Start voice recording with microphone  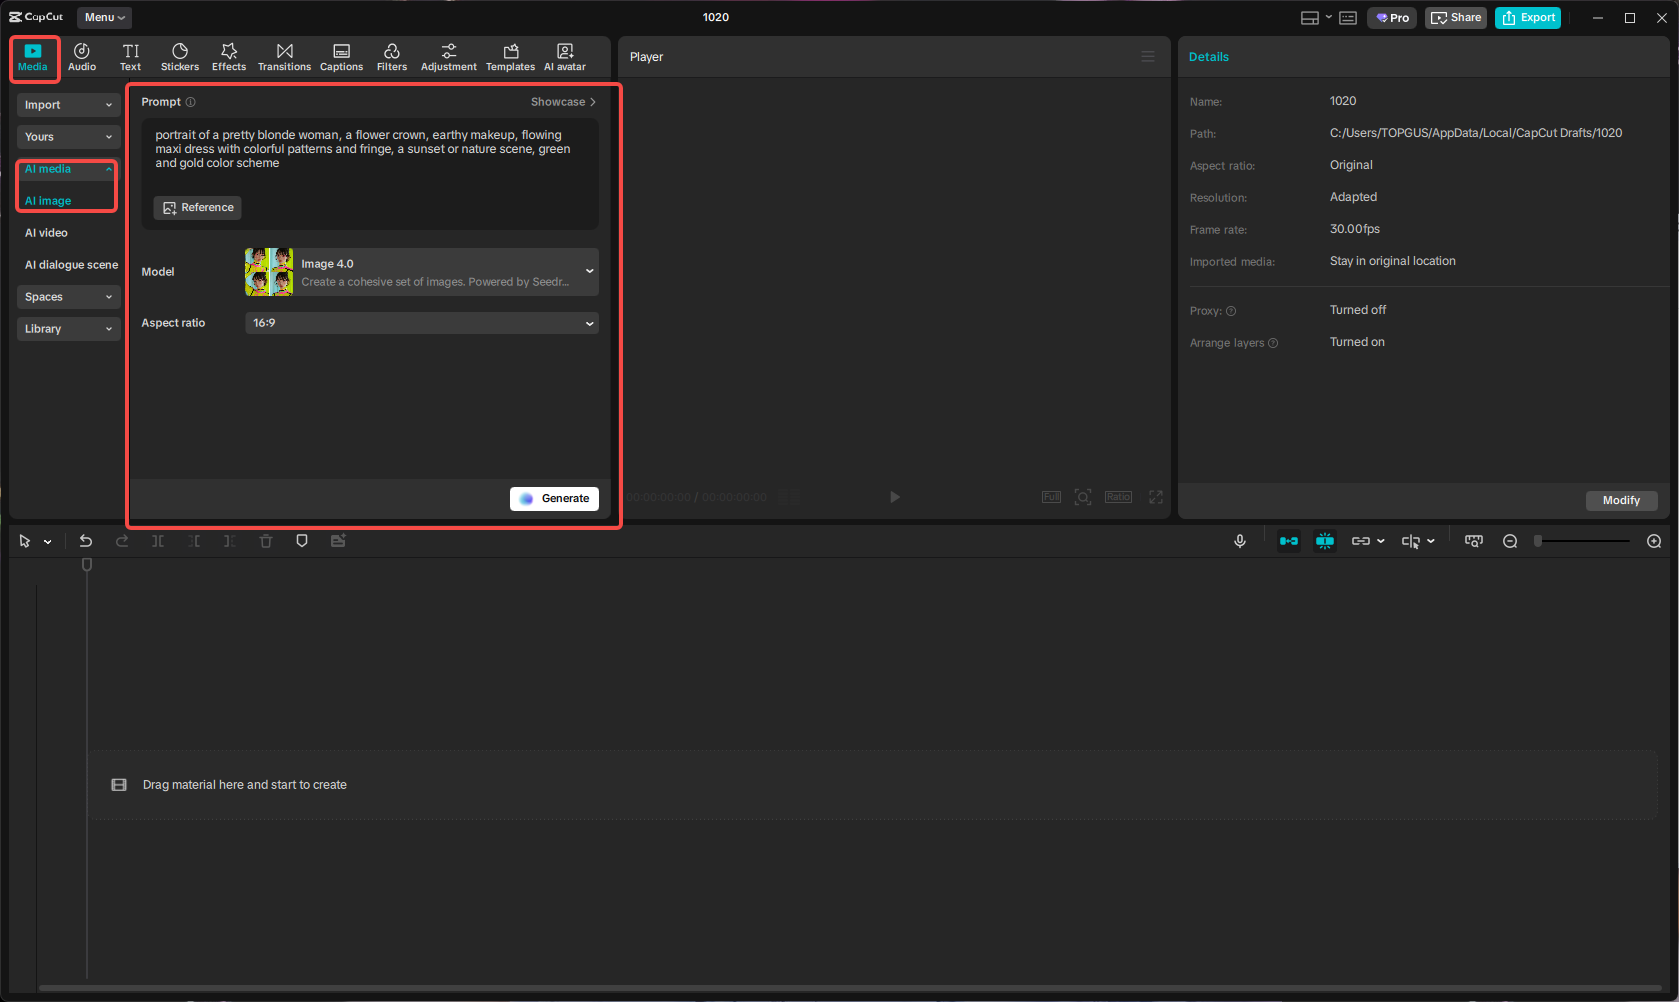pyautogui.click(x=1240, y=541)
